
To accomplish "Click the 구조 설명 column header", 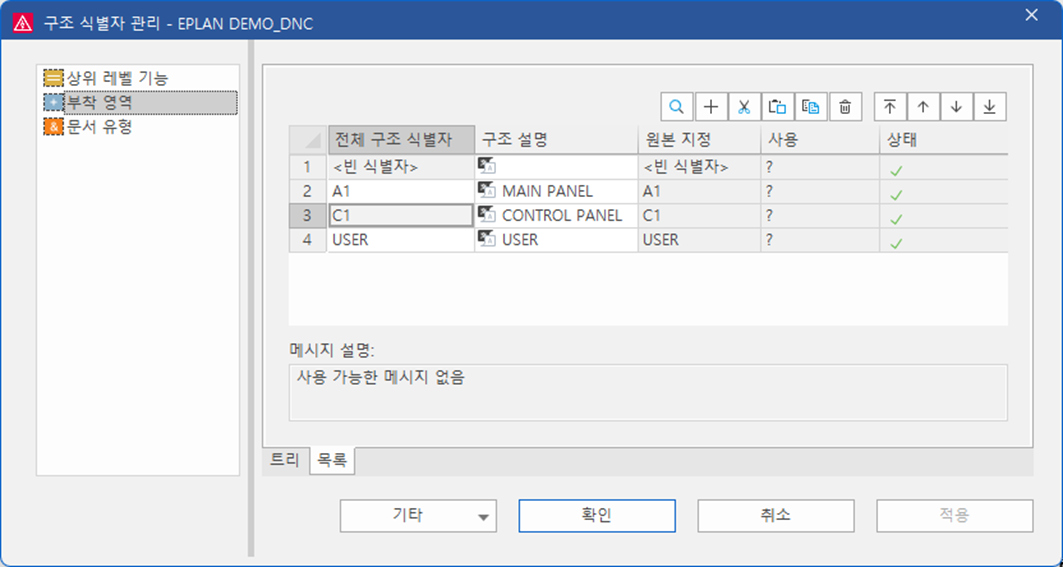I will [557, 140].
